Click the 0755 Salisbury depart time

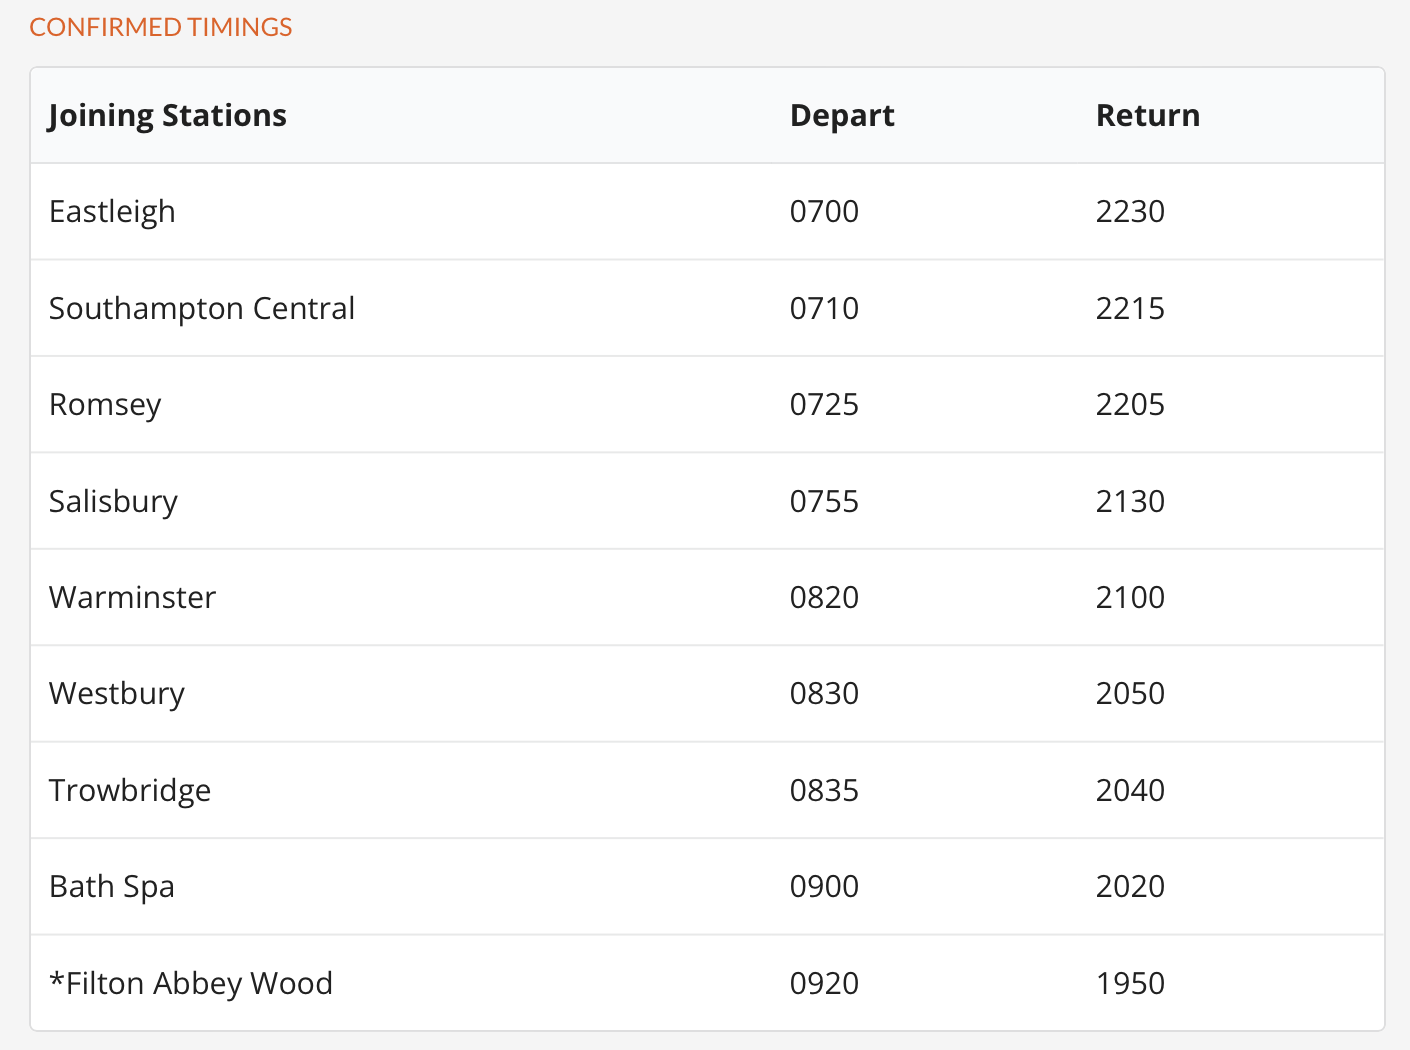824,501
